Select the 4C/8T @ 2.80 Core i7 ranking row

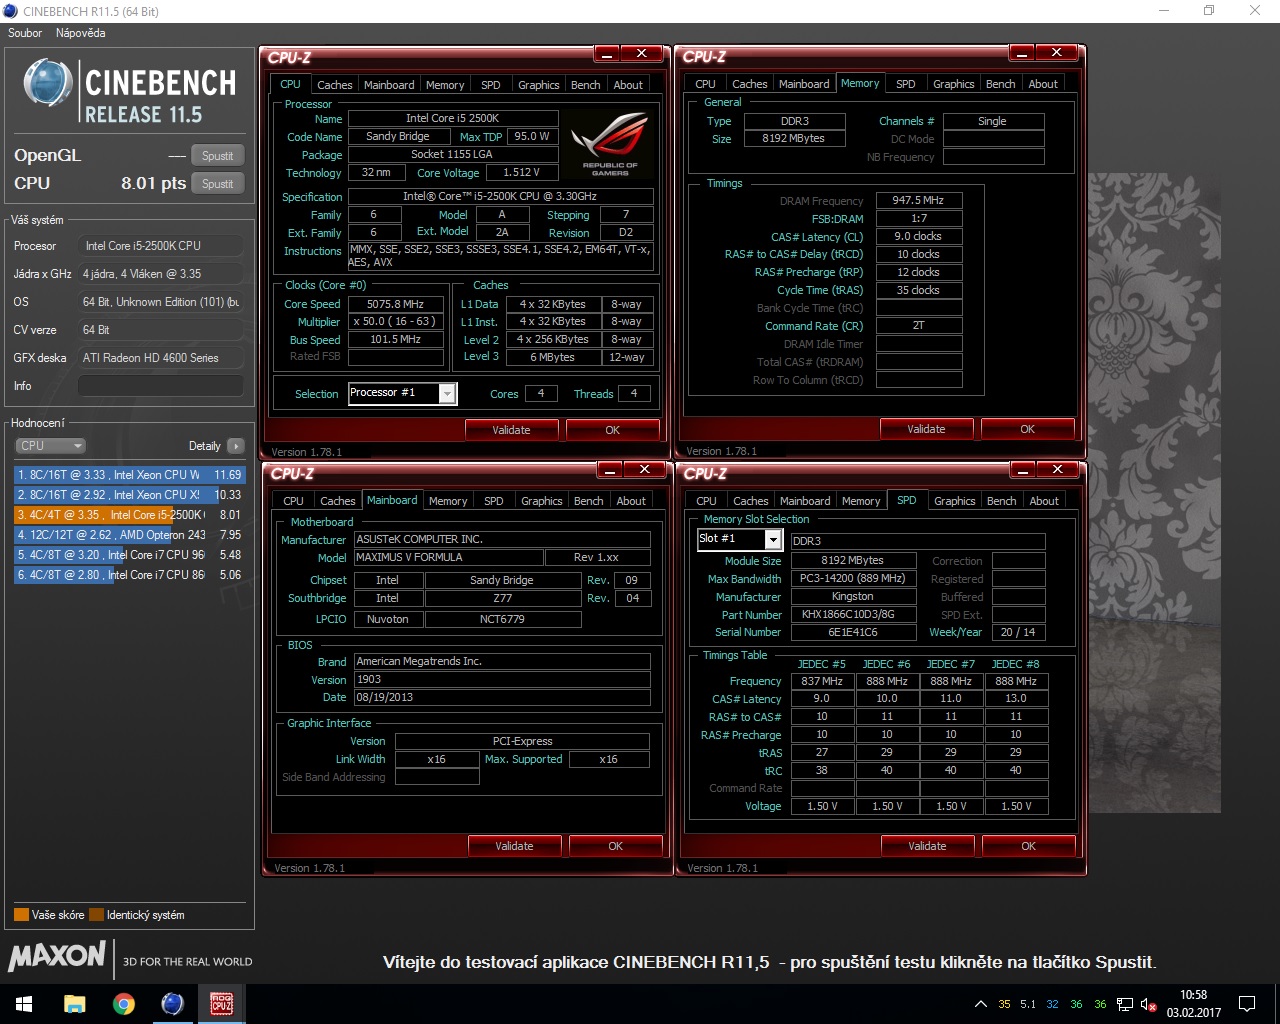point(129,575)
